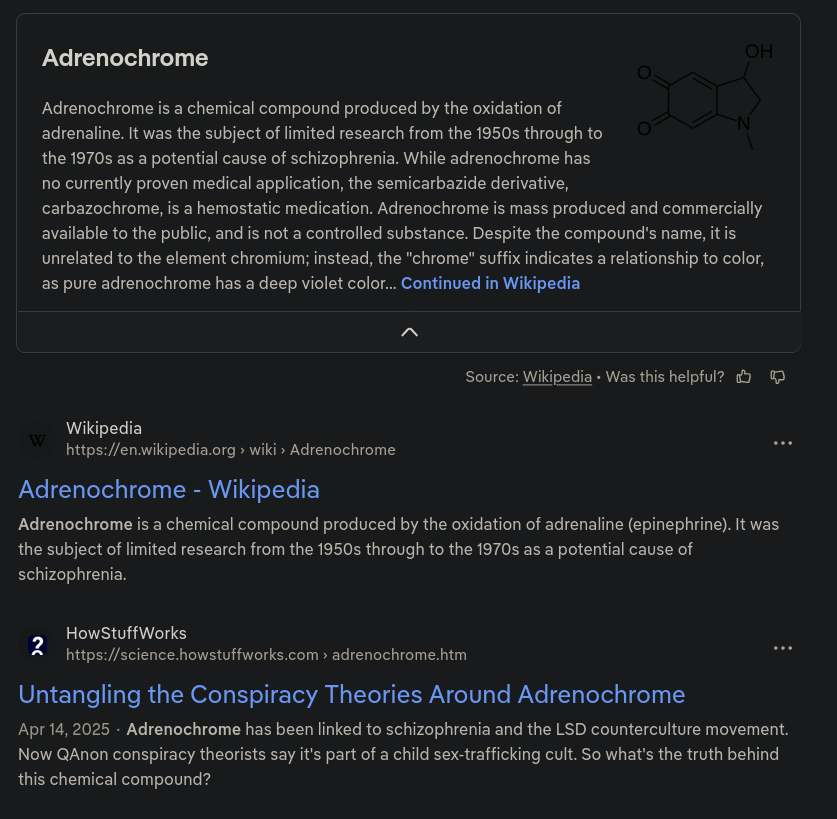This screenshot has height=819, width=837.
Task: Open more options for HowStuffWorks result
Action: [783, 648]
